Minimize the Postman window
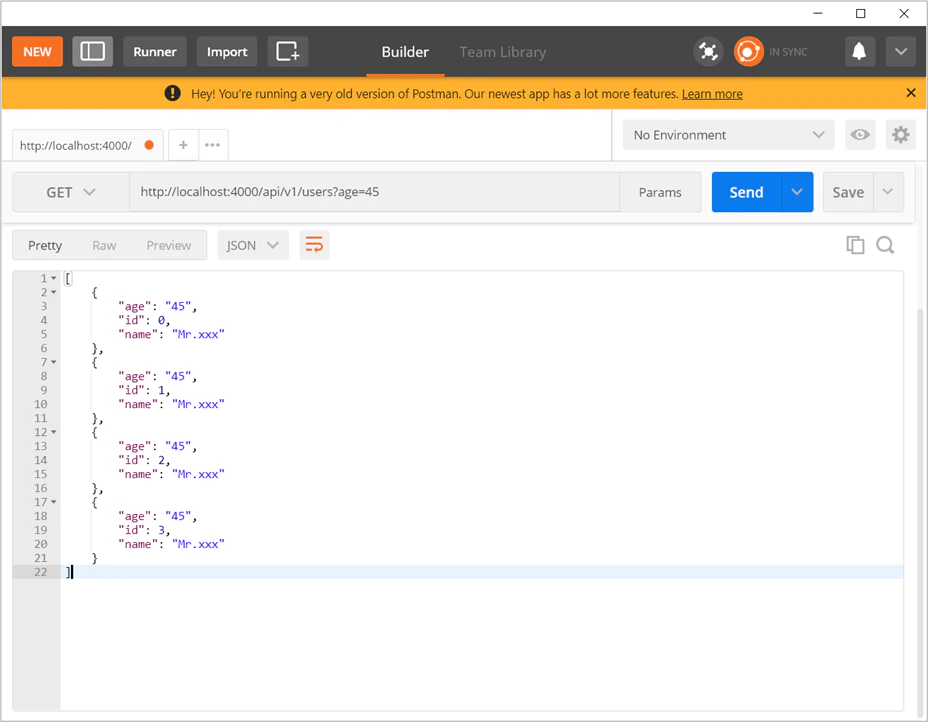 point(818,13)
